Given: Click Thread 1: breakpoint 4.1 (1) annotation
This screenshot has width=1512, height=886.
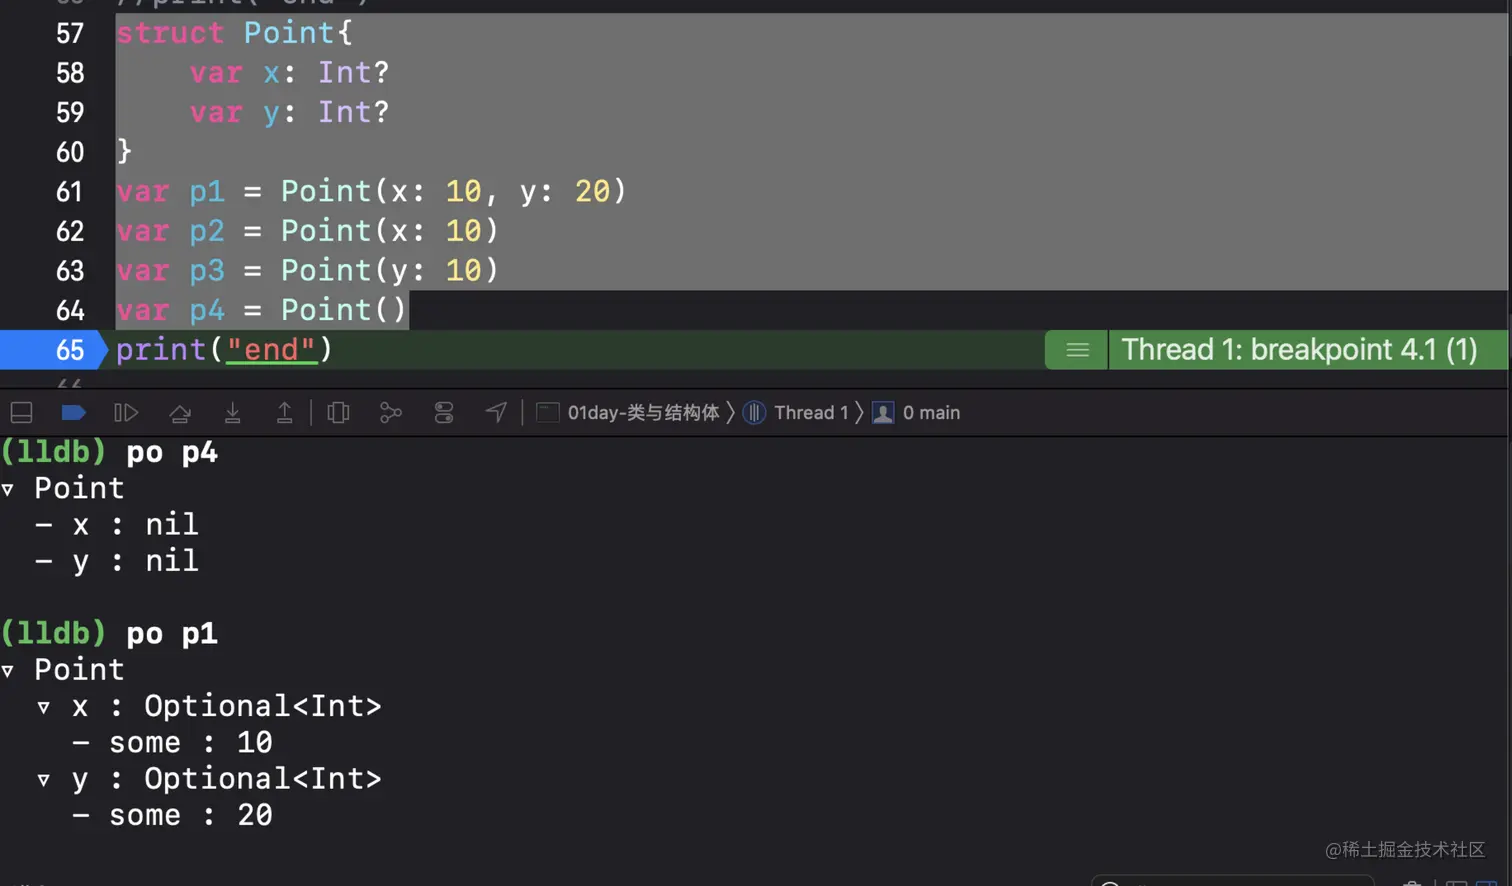Looking at the screenshot, I should pyautogui.click(x=1299, y=349).
